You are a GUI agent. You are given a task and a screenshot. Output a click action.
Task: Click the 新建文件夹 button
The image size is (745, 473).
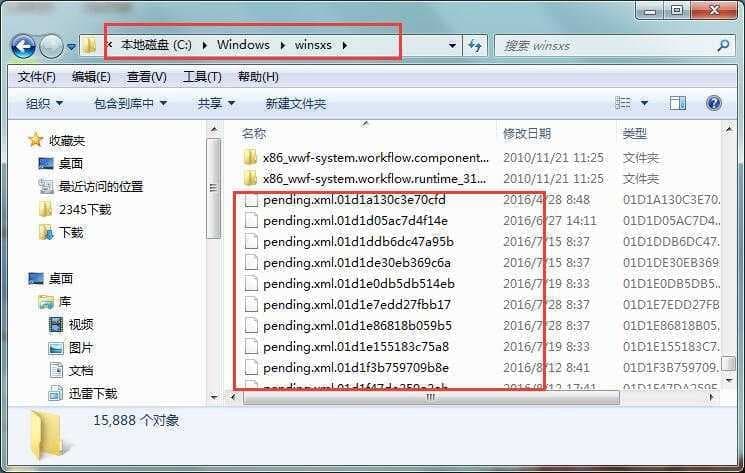click(296, 103)
